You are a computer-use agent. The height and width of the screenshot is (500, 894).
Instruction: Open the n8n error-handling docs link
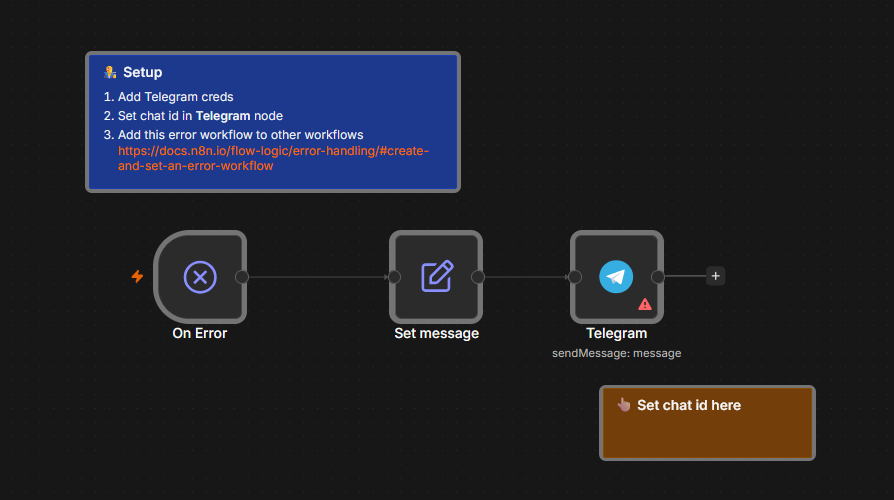[x=273, y=158]
